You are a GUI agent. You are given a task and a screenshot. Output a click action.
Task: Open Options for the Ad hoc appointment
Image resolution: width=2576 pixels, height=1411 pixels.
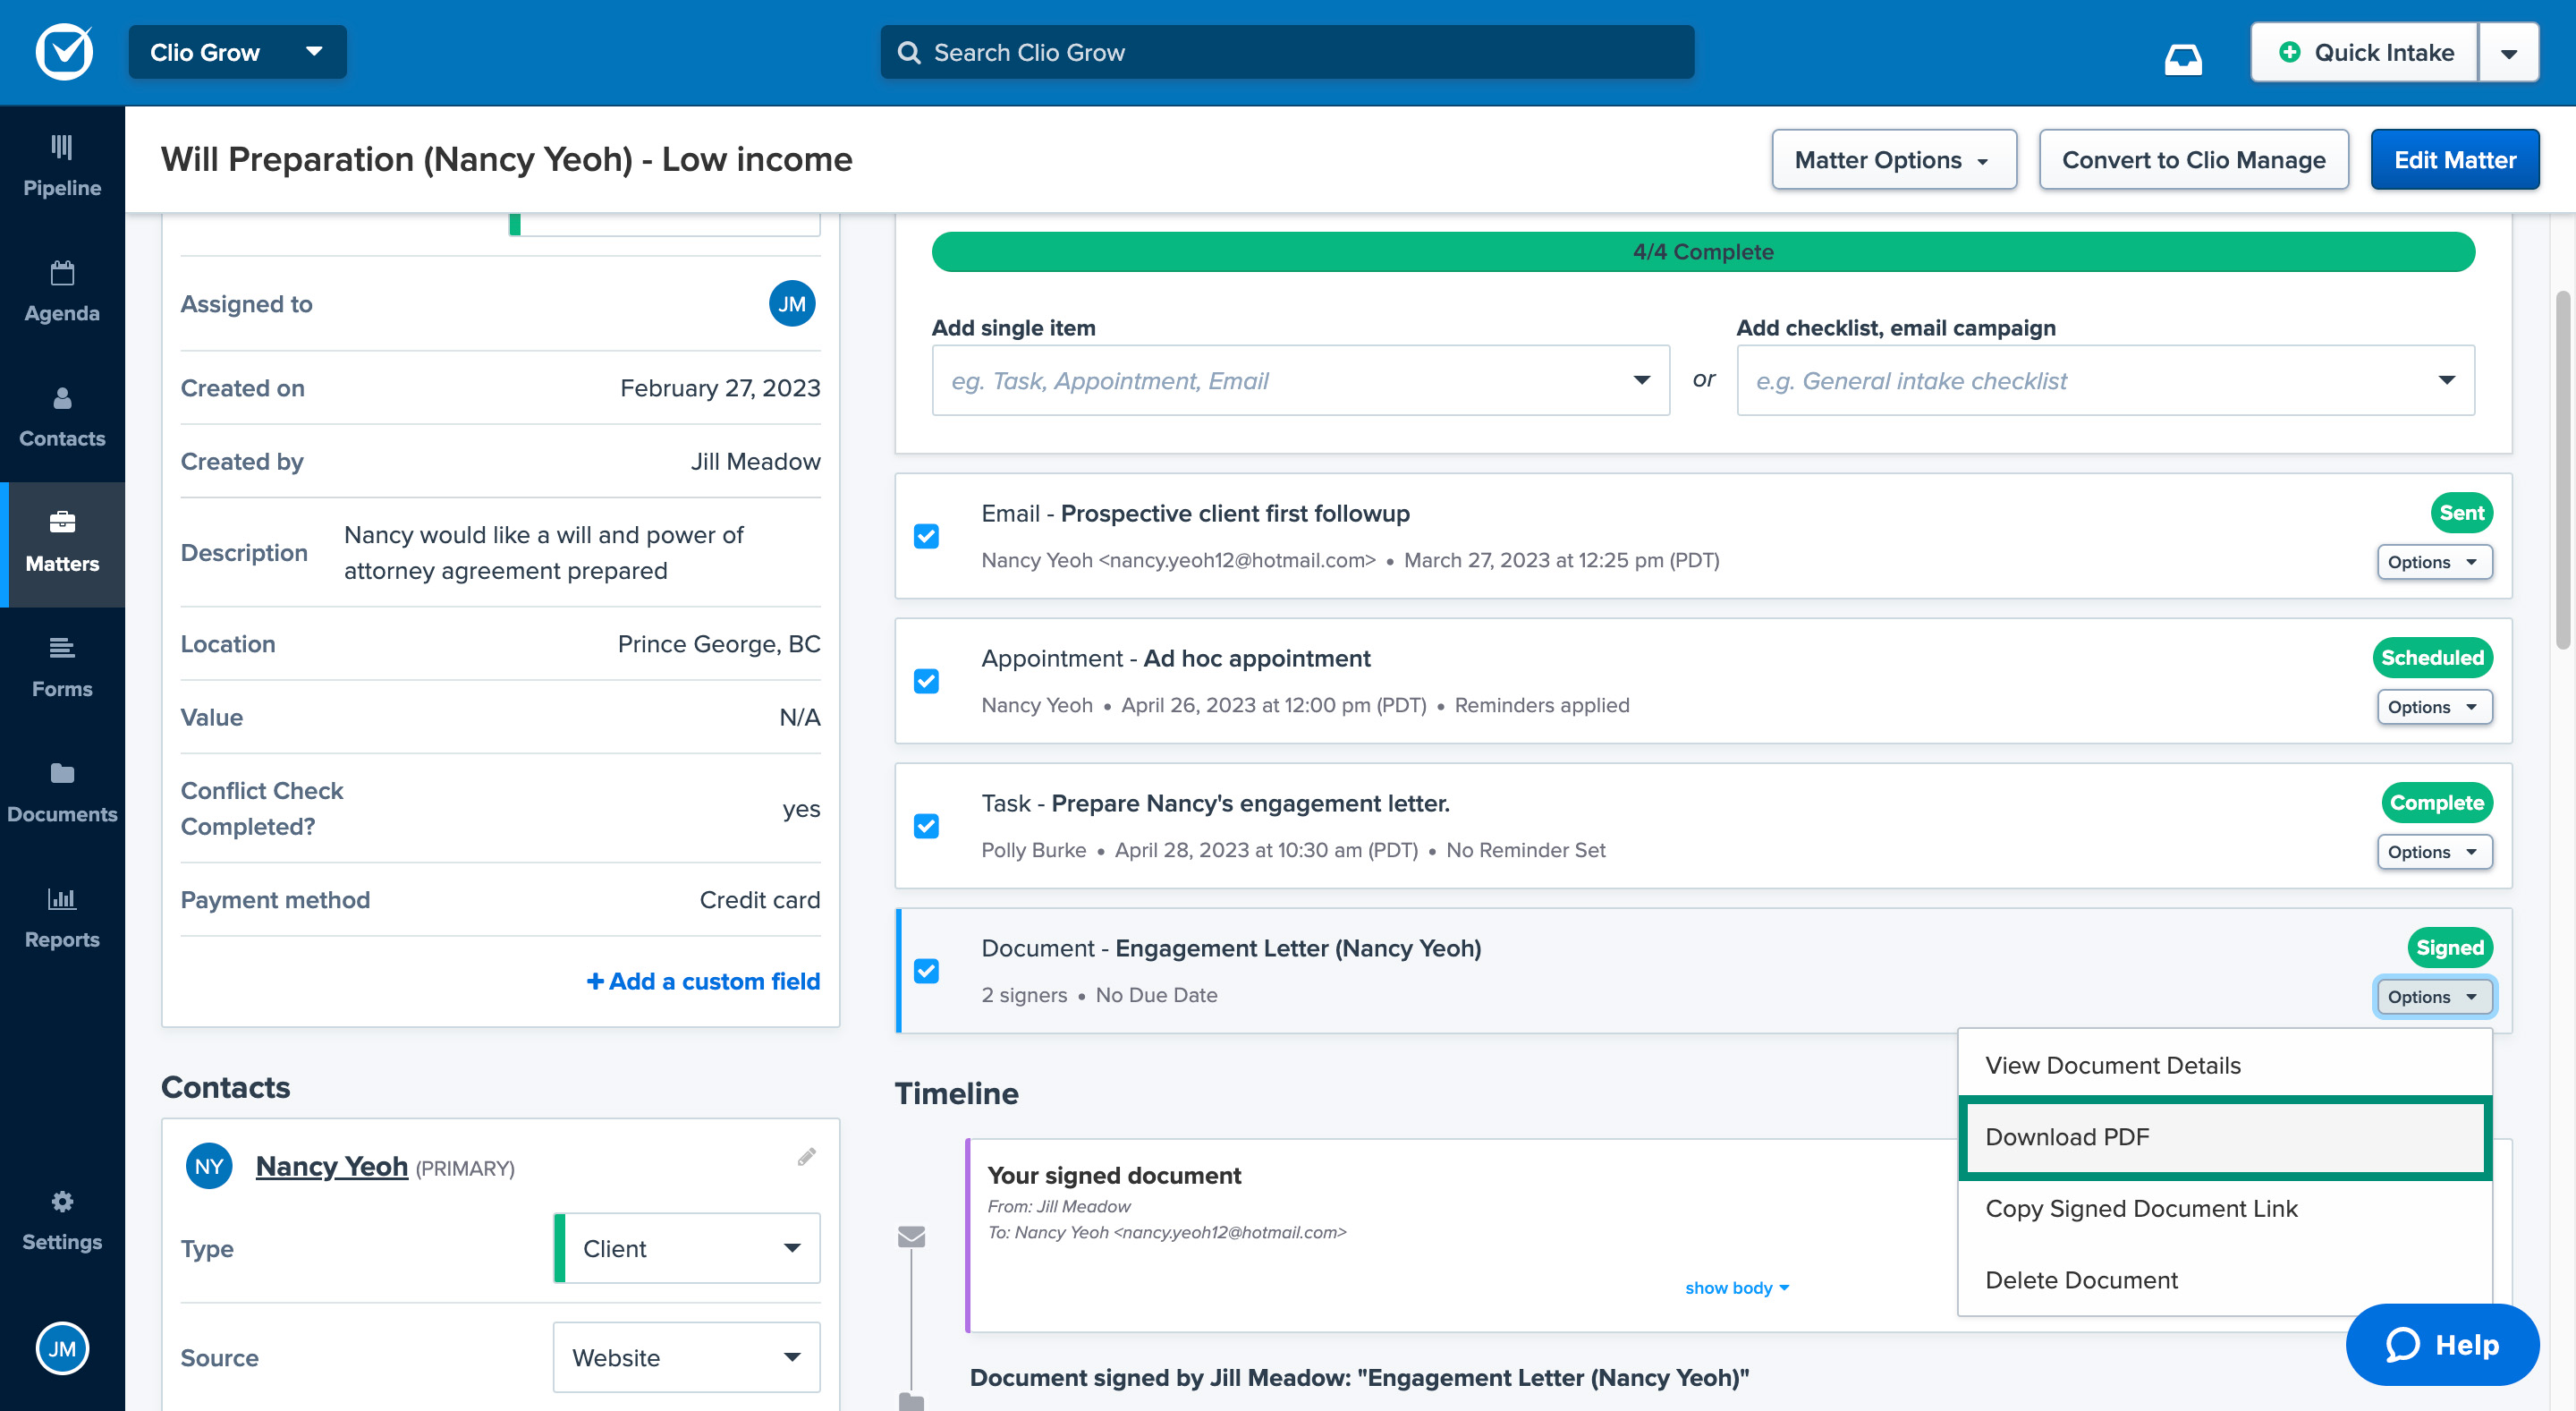[x=2433, y=707]
